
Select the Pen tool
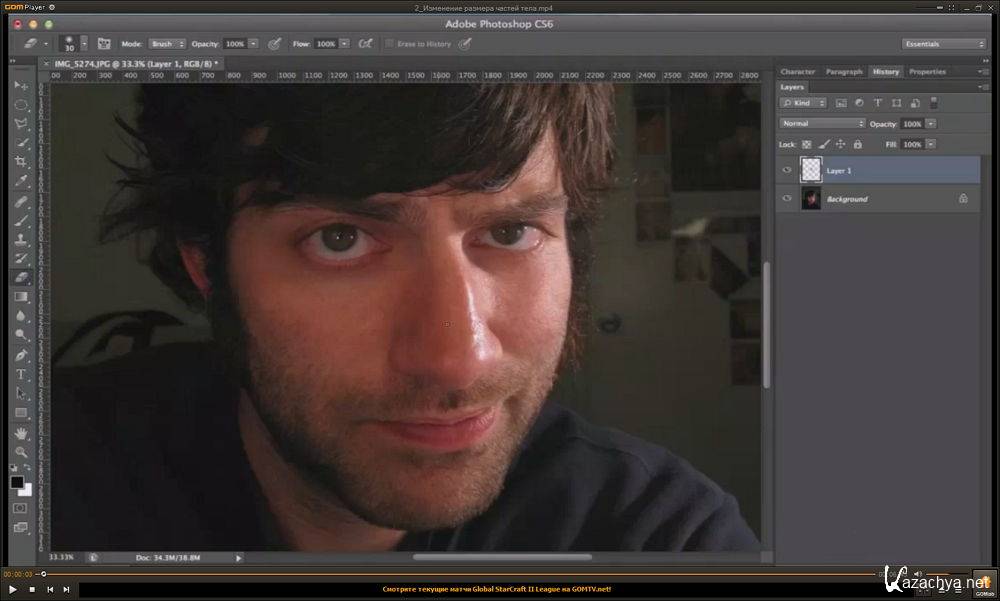pyautogui.click(x=20, y=355)
